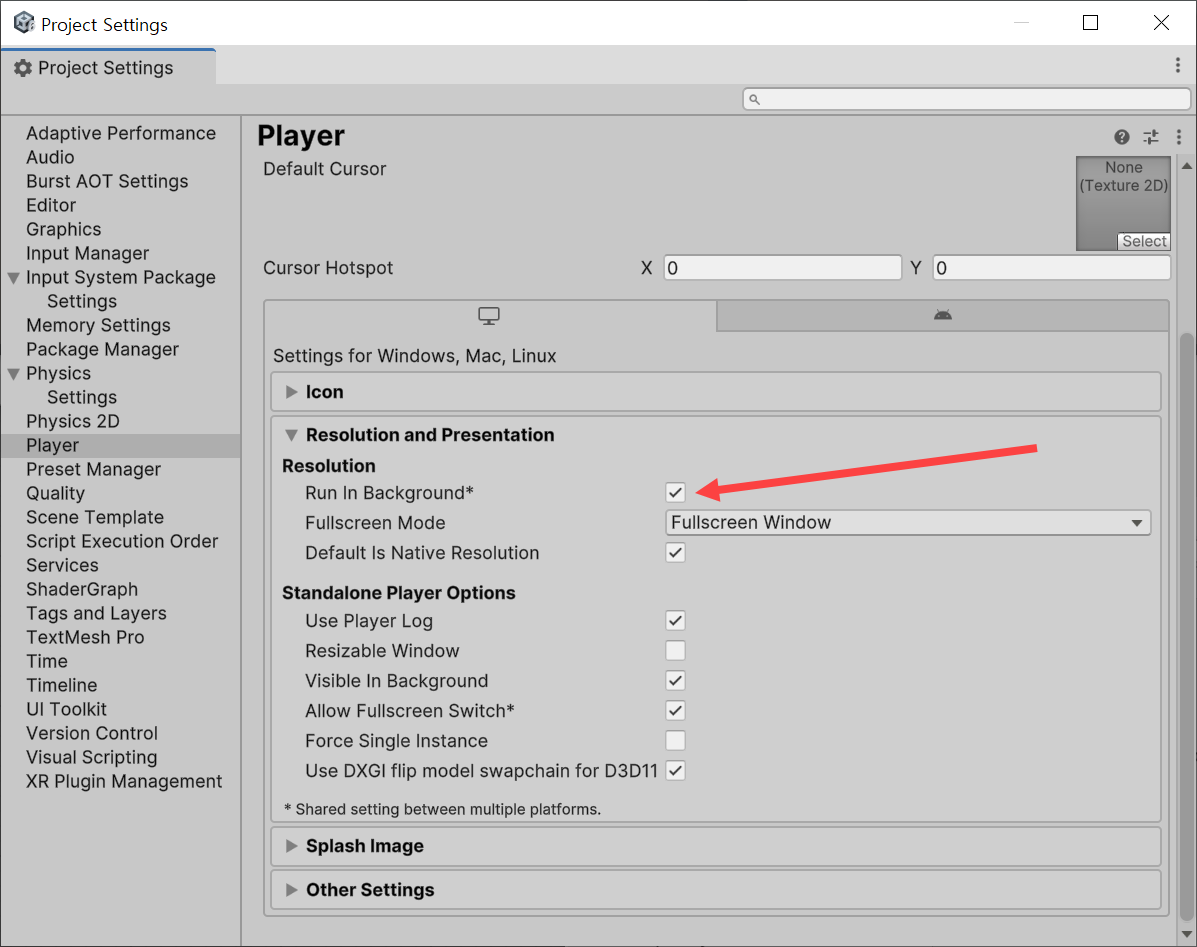Select Input Manager
Screen dimensions: 1197x947
[88, 253]
